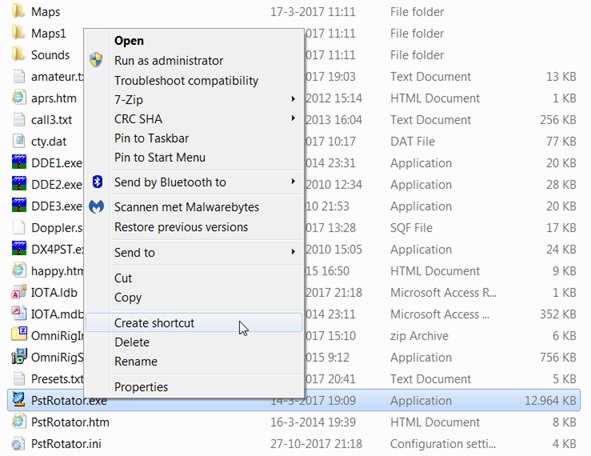The height and width of the screenshot is (456, 591).
Task: Choose Open from the context menu
Action: [129, 41]
